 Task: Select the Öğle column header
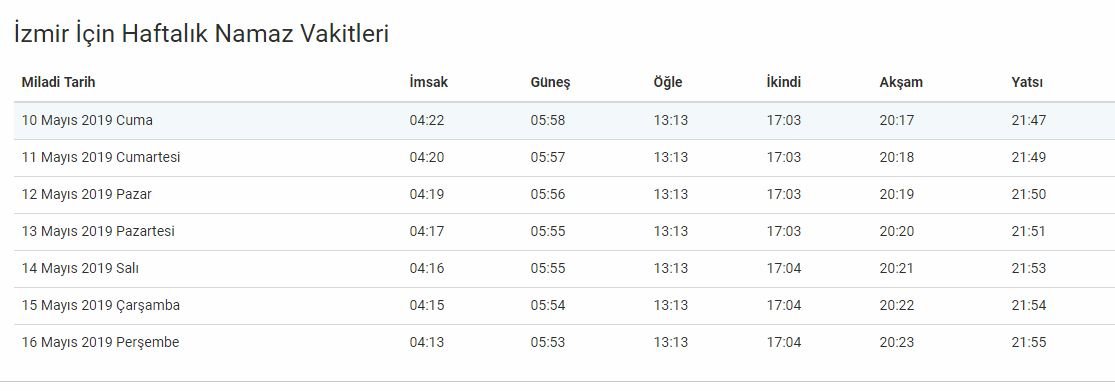point(668,82)
